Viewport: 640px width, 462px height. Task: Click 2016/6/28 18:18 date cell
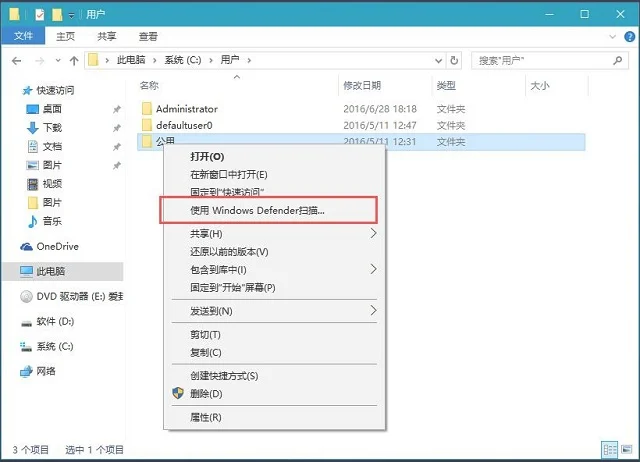coord(380,109)
